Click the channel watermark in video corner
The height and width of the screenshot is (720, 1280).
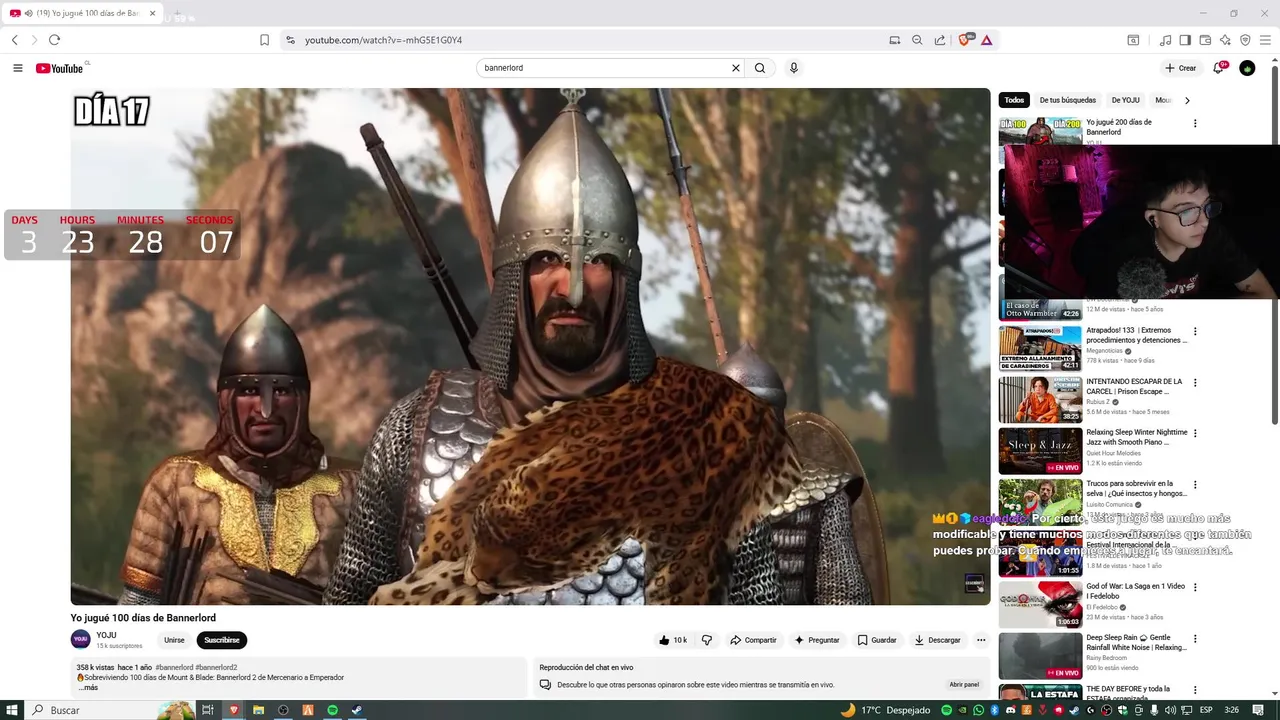click(975, 584)
